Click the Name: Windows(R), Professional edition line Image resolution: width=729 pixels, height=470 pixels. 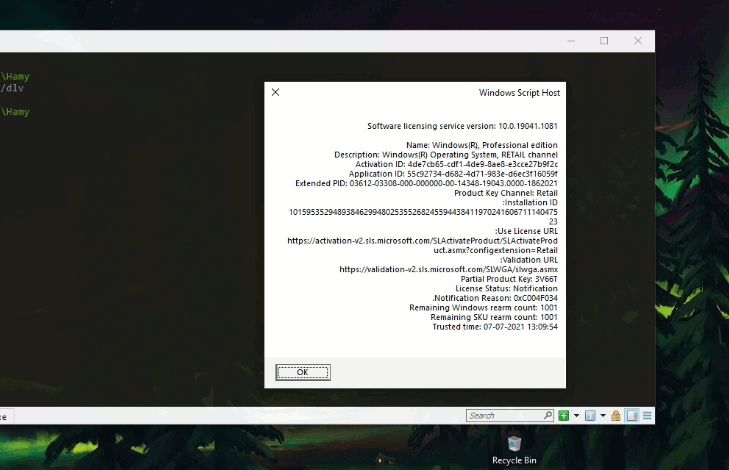[482, 145]
